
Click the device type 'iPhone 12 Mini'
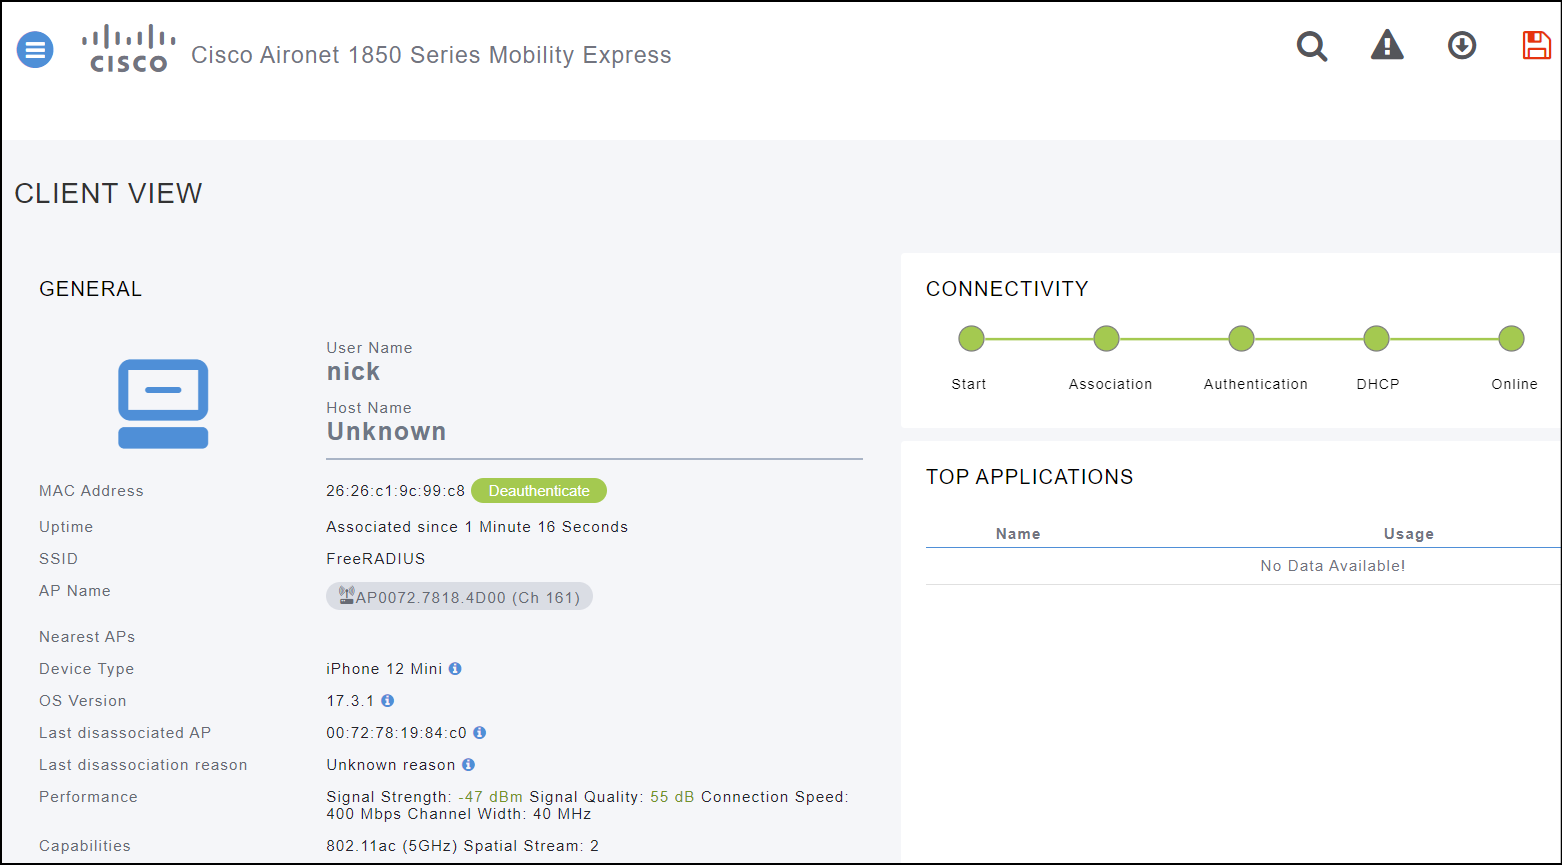pyautogui.click(x=384, y=669)
